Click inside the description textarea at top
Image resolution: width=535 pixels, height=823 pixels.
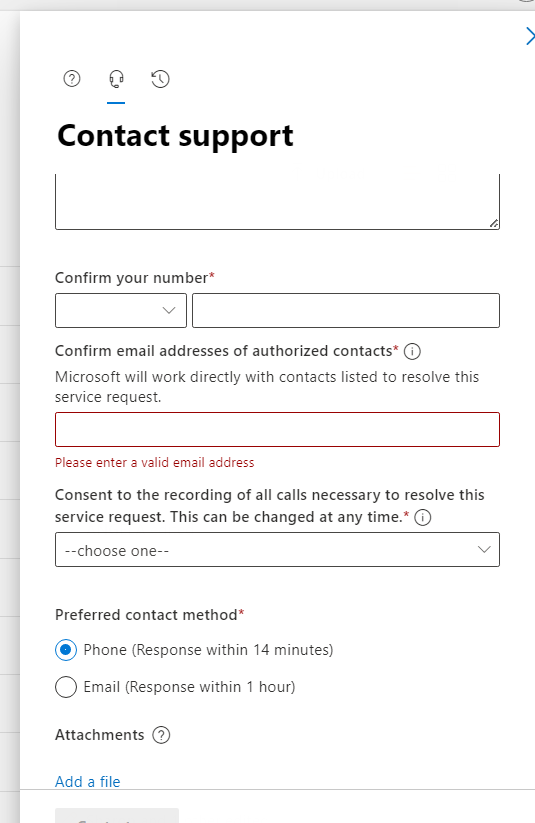point(277,202)
